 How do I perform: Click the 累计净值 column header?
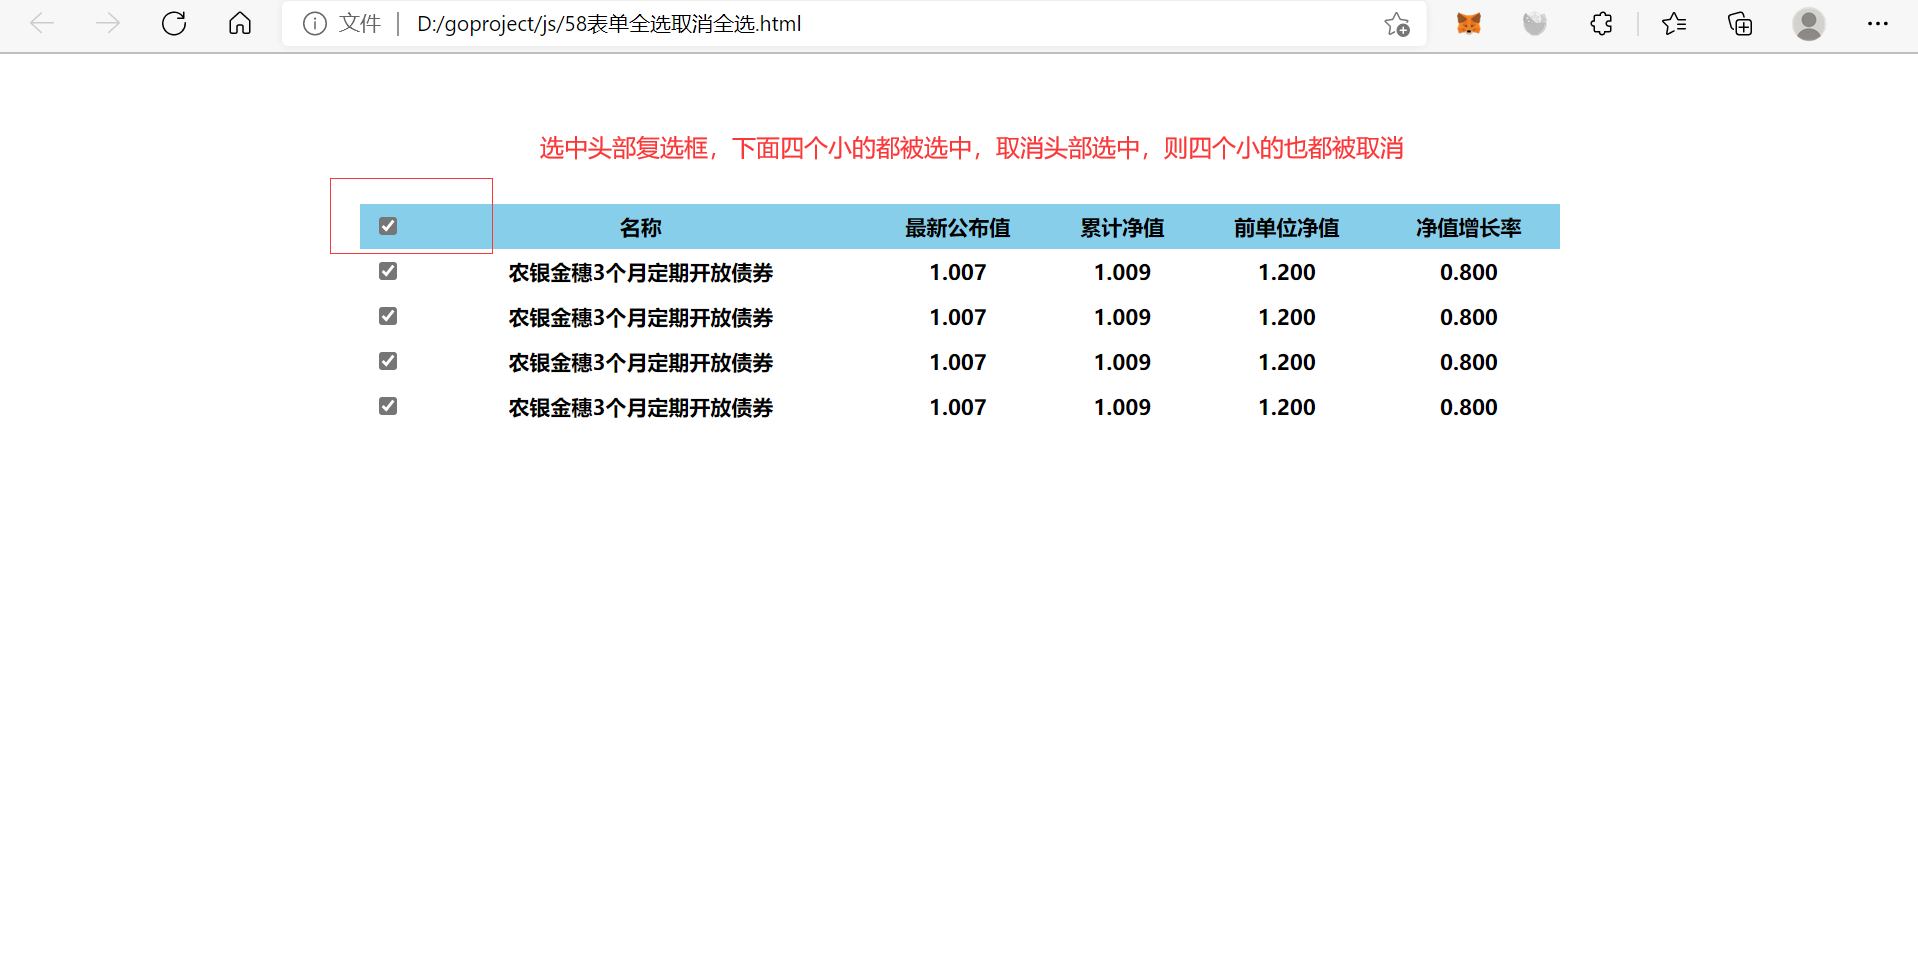(x=1122, y=227)
